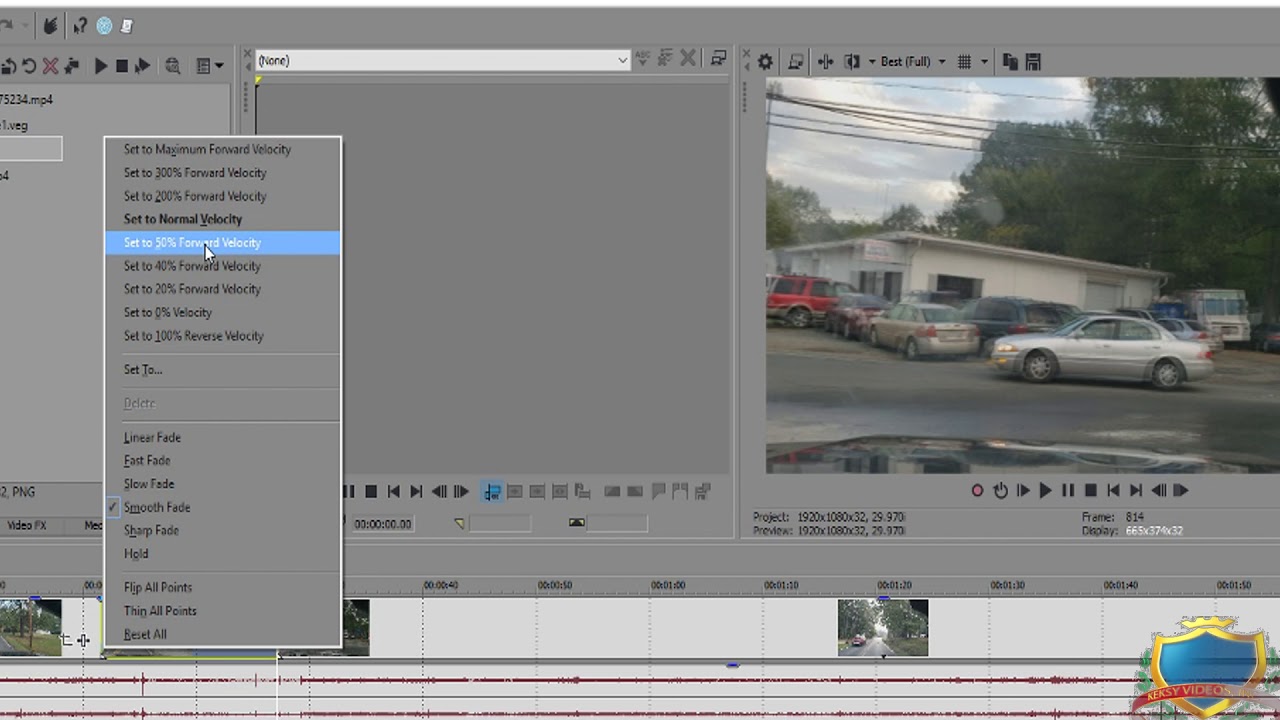Play the video in preview transport
The width and height of the screenshot is (1280, 720).
pyautogui.click(x=1046, y=490)
